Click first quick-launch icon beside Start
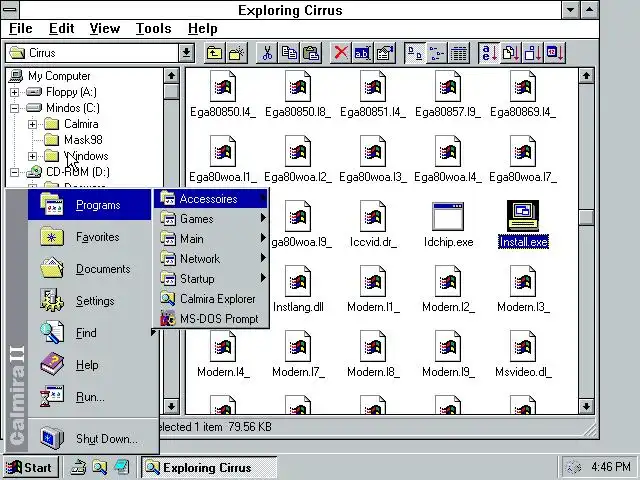Screen dimensions: 640x480 (x=78, y=467)
